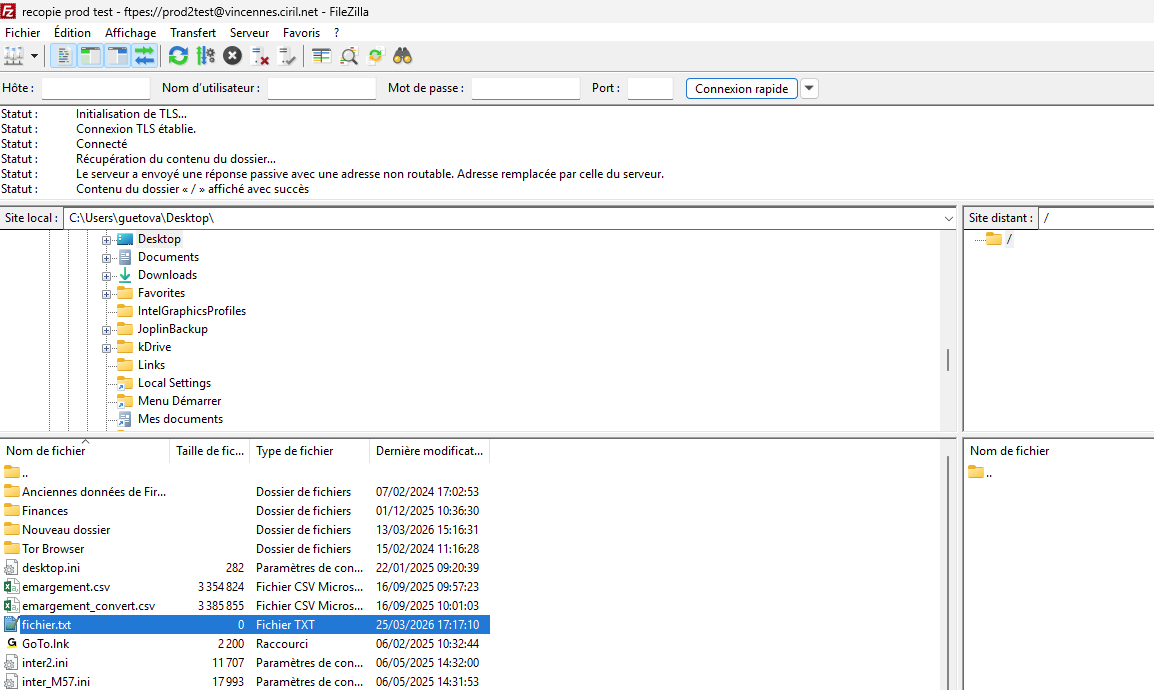The height and width of the screenshot is (690, 1154).
Task: Refresh the file and folder lists
Action: pos(178,56)
